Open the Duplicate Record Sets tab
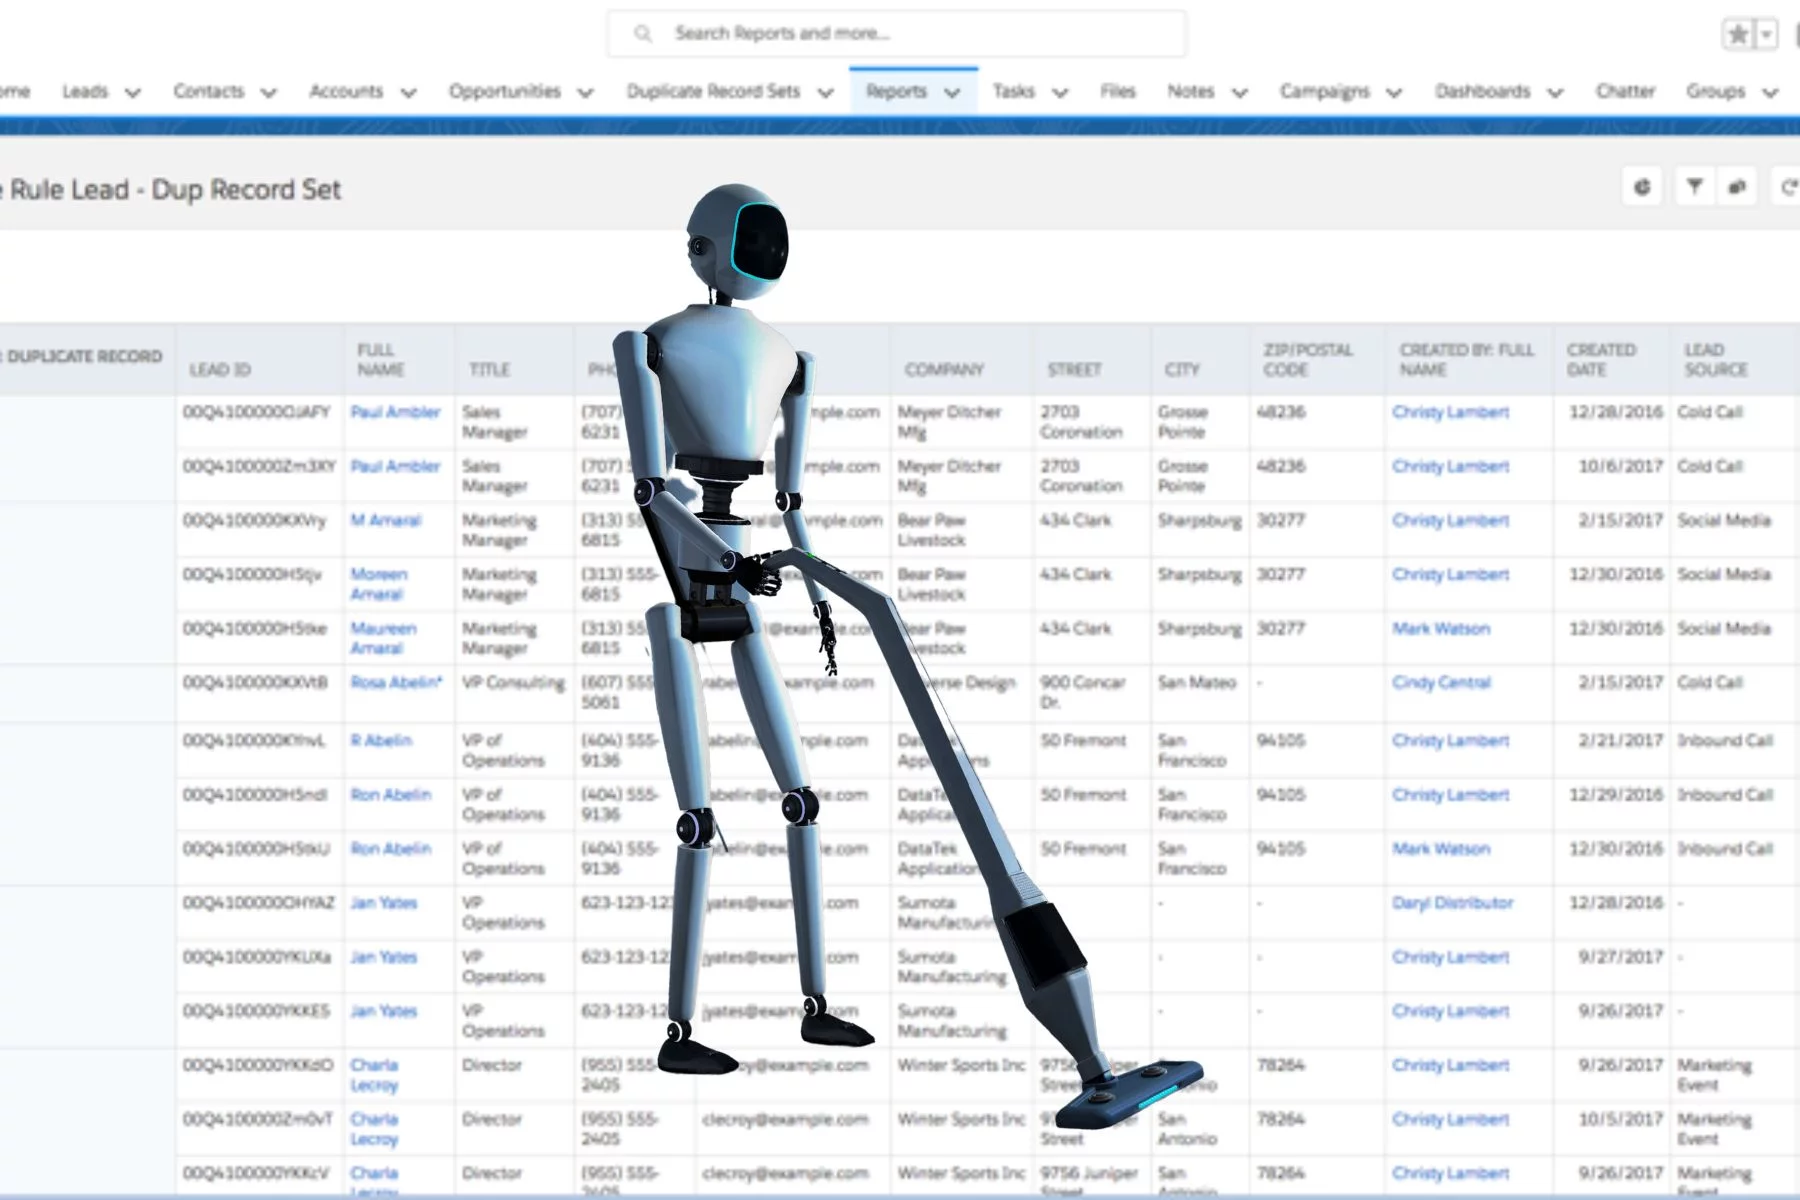This screenshot has width=1800, height=1200. click(x=713, y=91)
